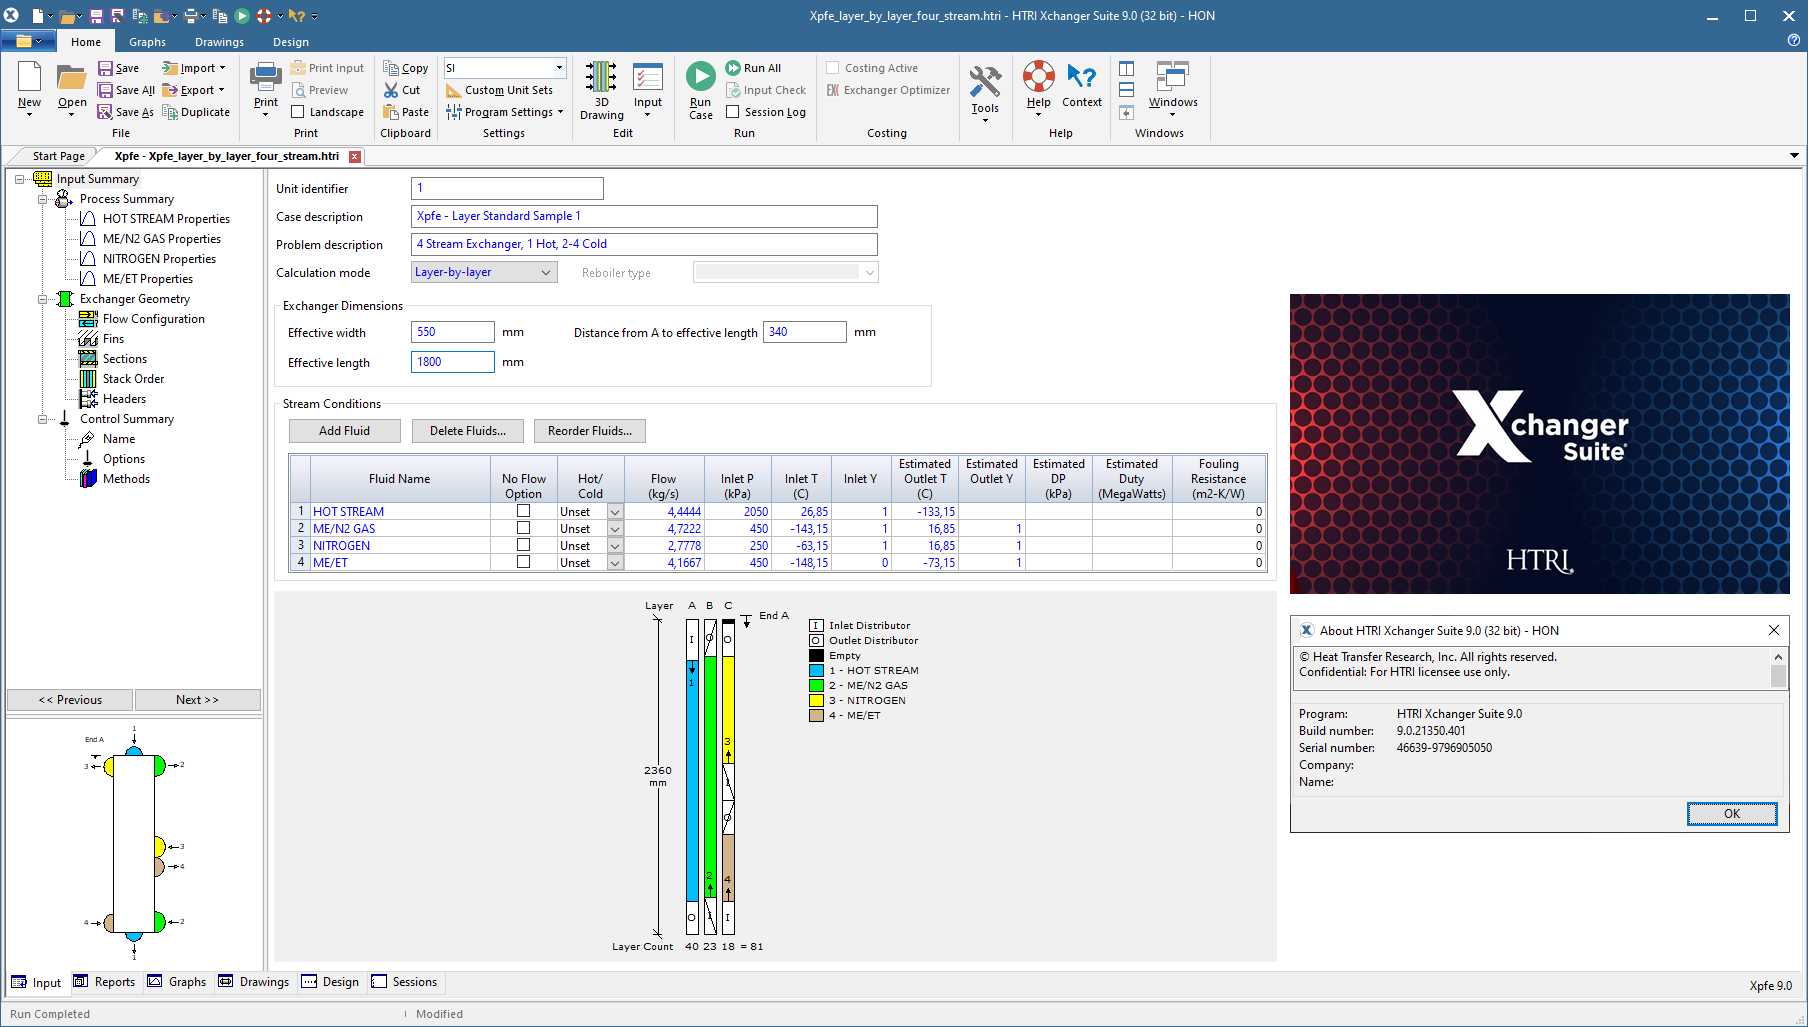The width and height of the screenshot is (1808, 1027).
Task: Check No Flow Option for HOT STREAM
Action: pos(523,511)
